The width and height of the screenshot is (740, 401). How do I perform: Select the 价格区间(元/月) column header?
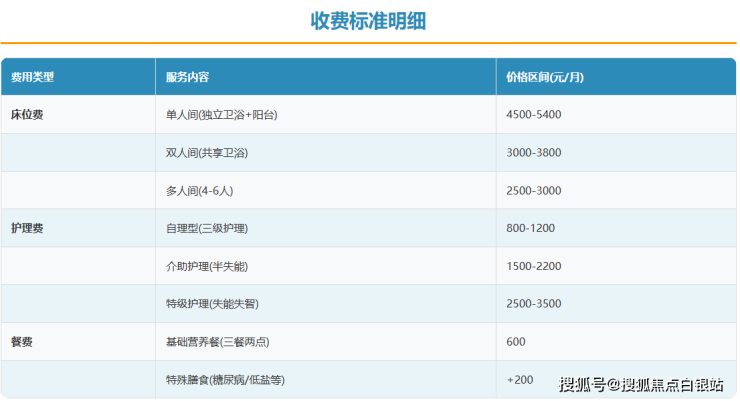pyautogui.click(x=546, y=77)
